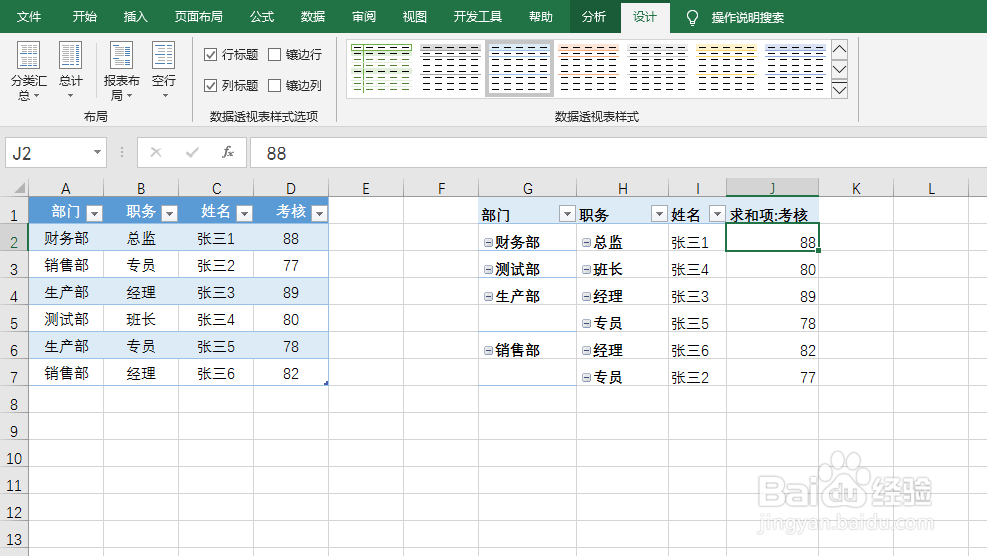Collapse the 销售部 pivot group
The image size is (987, 556).
click(488, 351)
